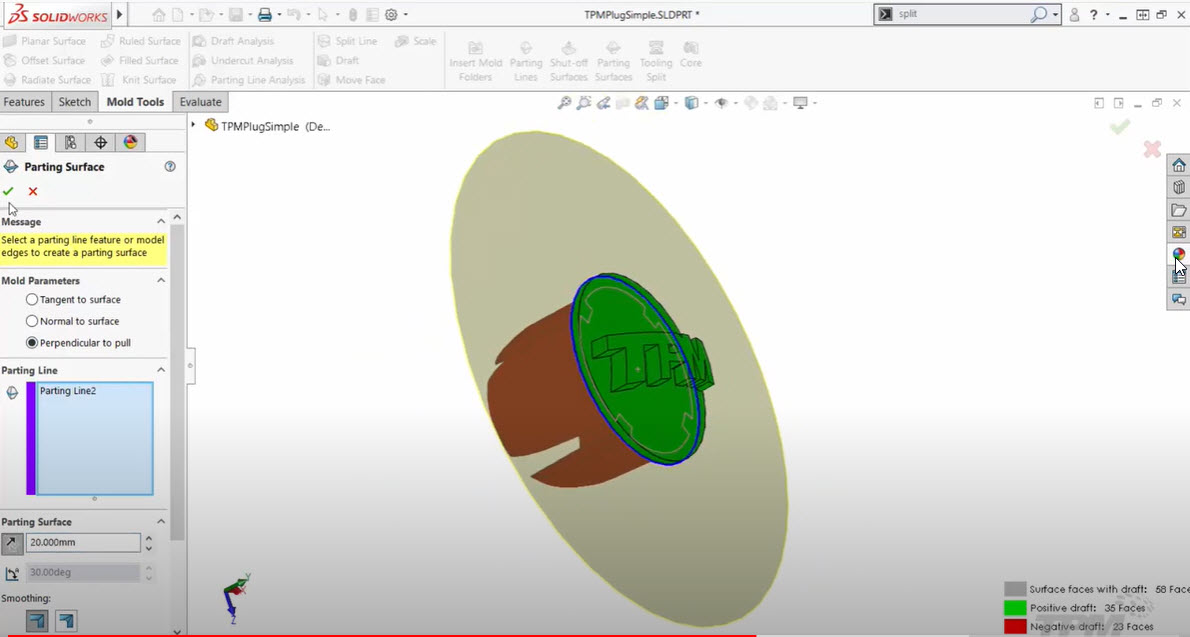Open the SOLIDWORKS Forum panel
The image size is (1190, 637).
pyautogui.click(x=1178, y=299)
